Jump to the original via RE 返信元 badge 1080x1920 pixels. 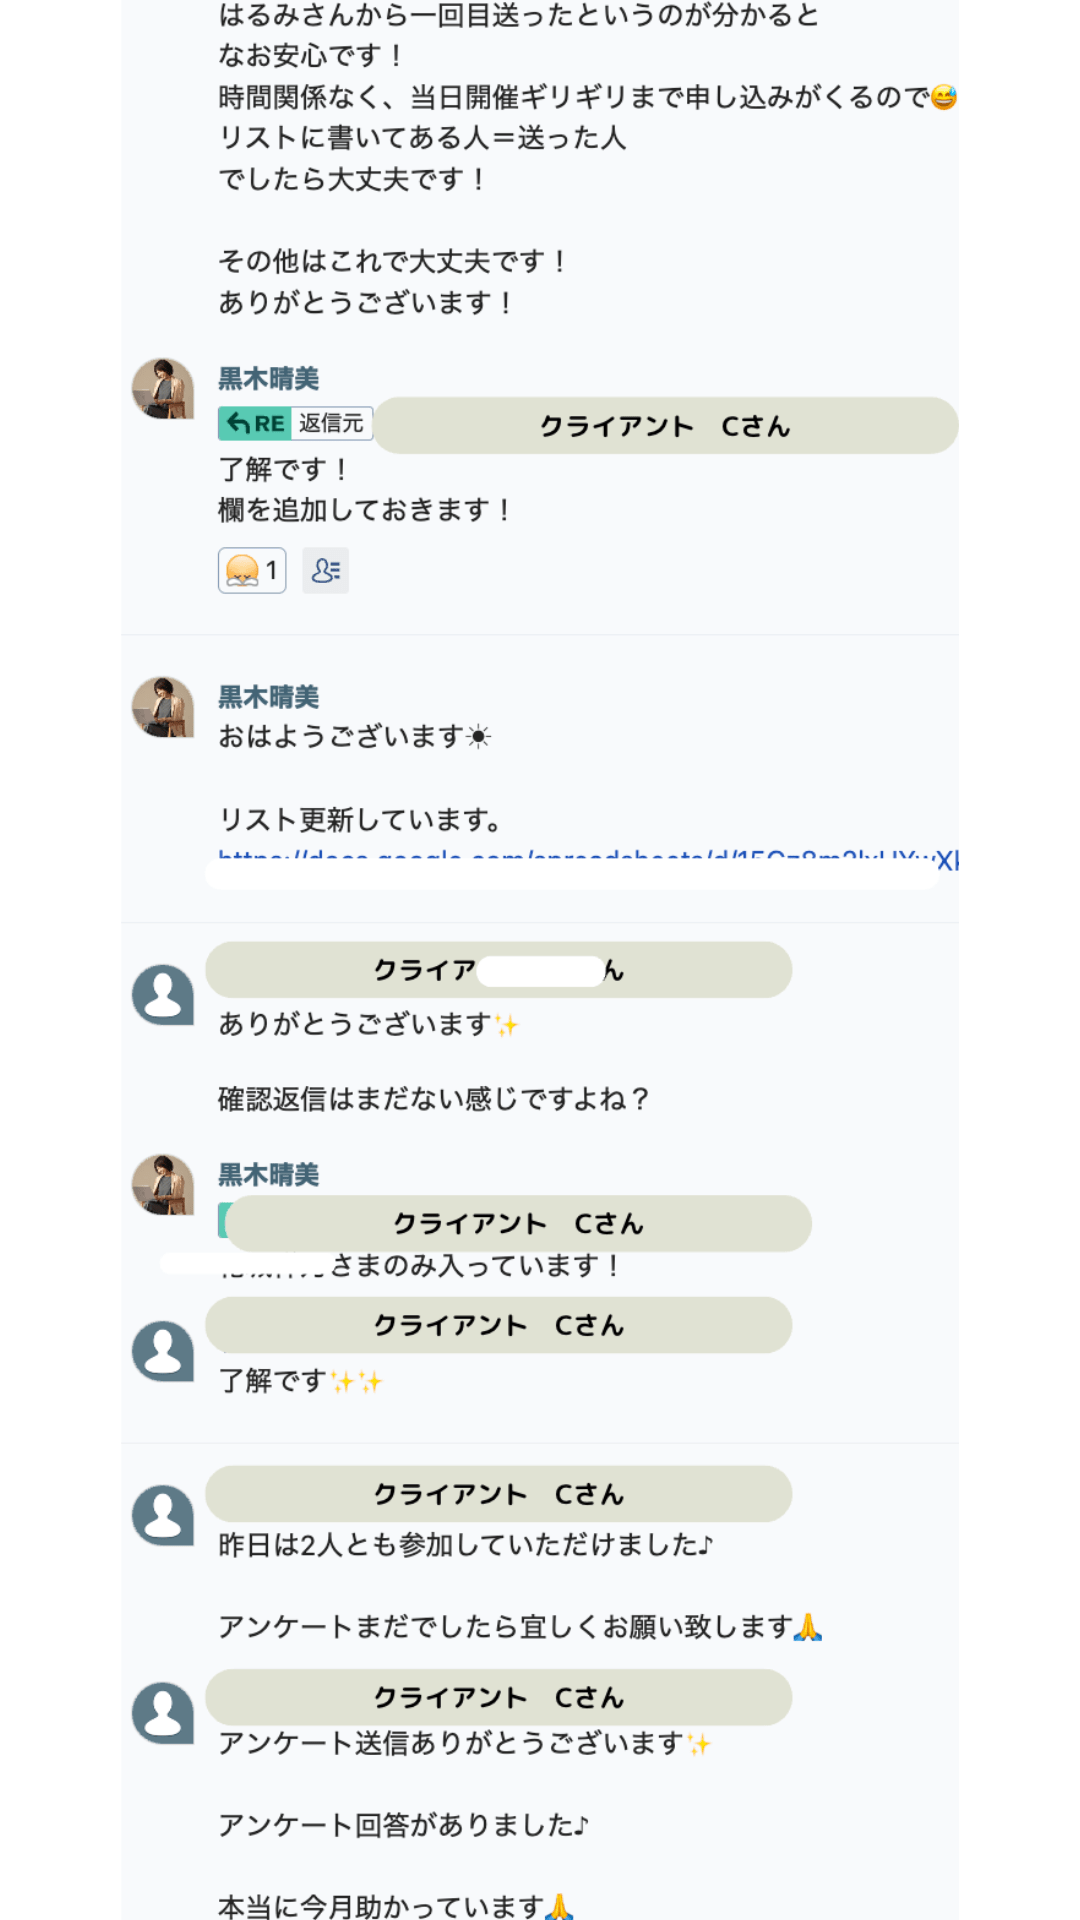[295, 424]
